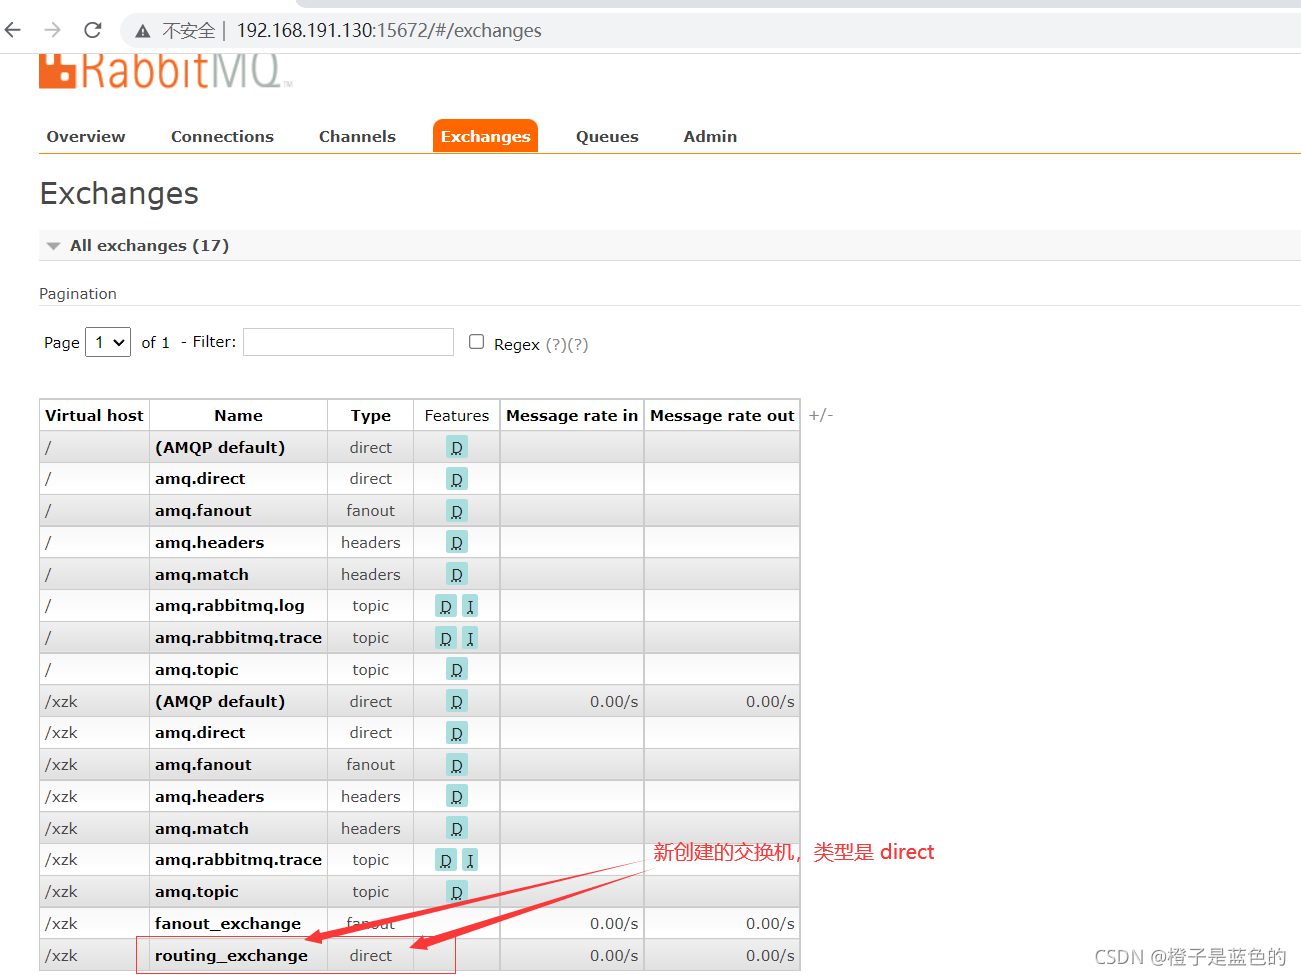The image size is (1301, 975).
Task: Click the I badge in /xzk amq.rabbitmq.trace row
Action: (470, 860)
